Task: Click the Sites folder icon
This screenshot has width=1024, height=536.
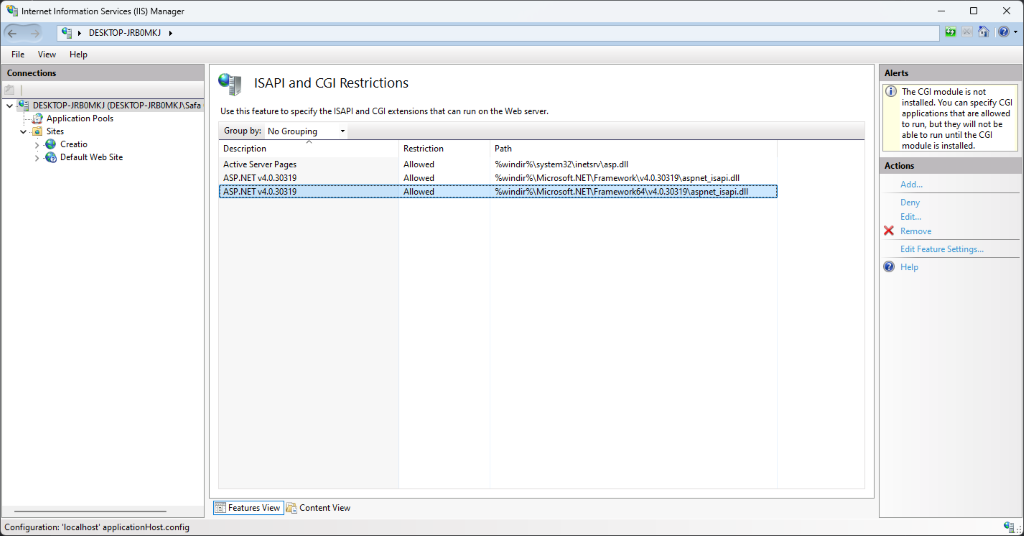Action: pos(37,131)
